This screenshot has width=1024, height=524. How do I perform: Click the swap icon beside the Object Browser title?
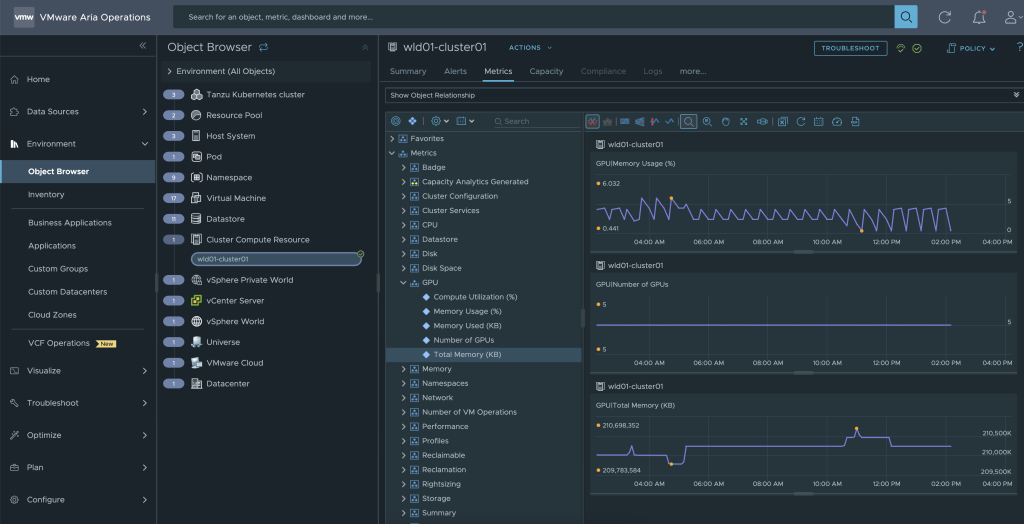264,47
